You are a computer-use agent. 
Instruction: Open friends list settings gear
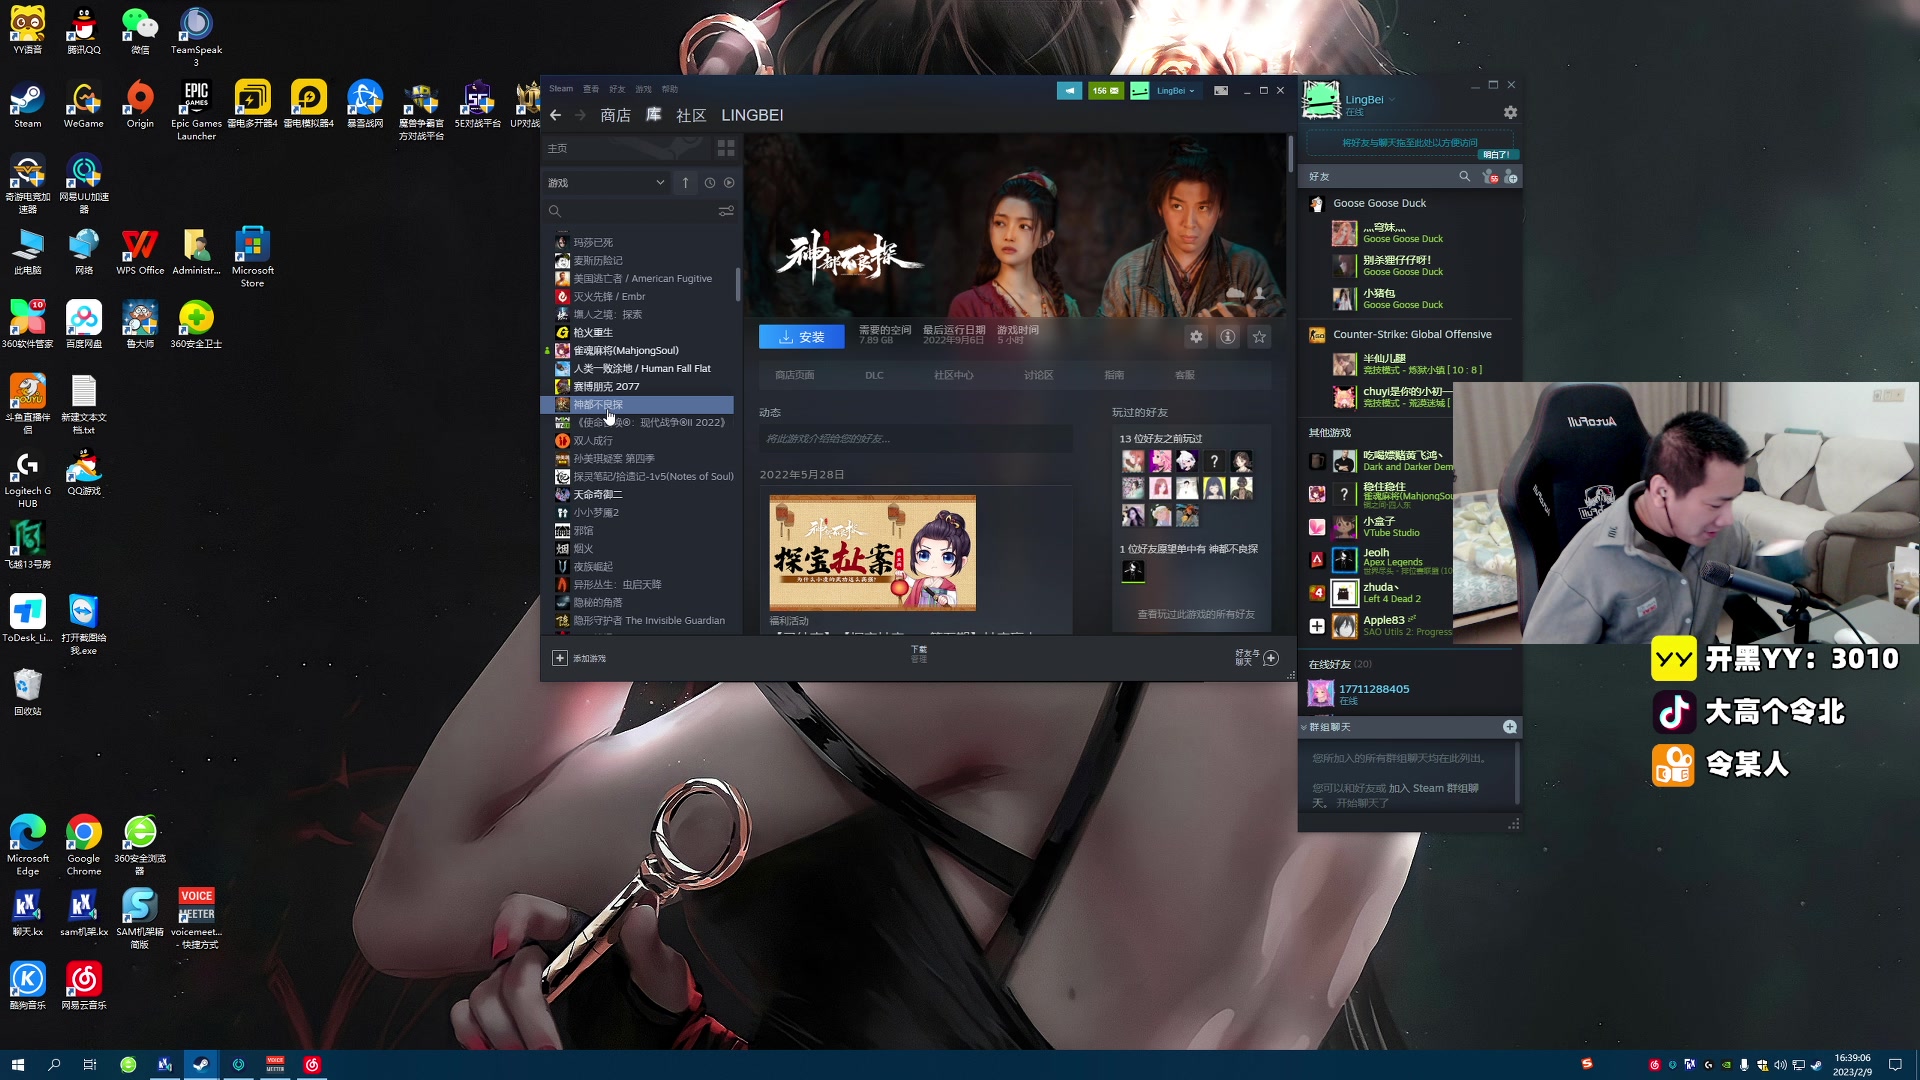[1510, 113]
